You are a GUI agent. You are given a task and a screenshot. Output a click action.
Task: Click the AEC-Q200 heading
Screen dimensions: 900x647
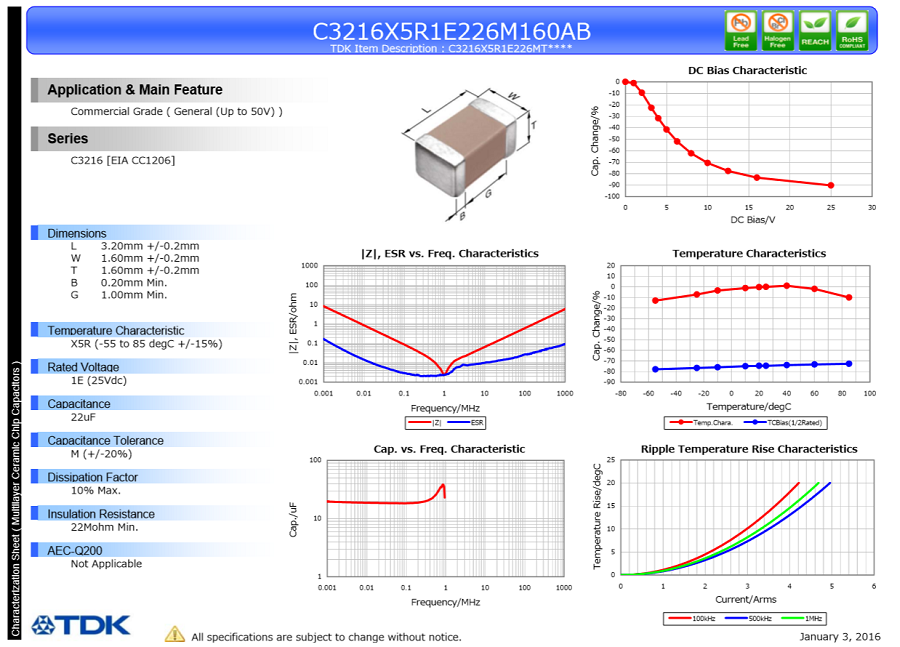(75, 551)
